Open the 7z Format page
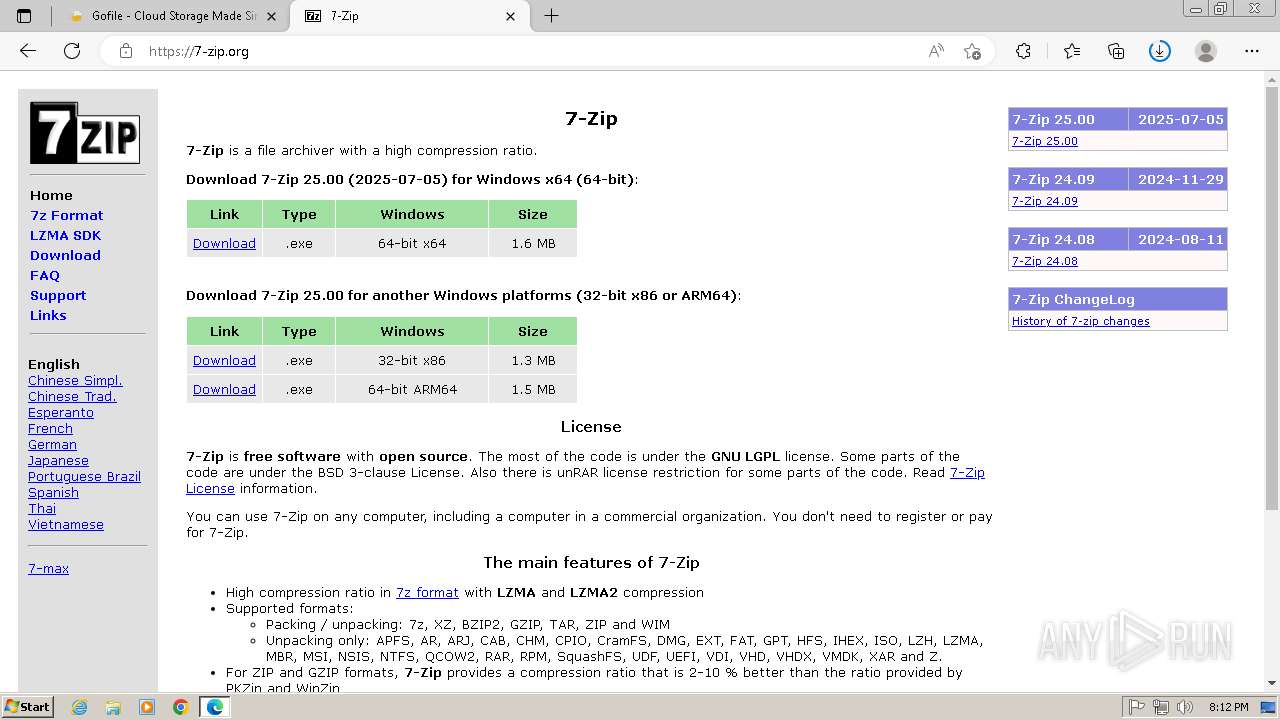 (66, 215)
